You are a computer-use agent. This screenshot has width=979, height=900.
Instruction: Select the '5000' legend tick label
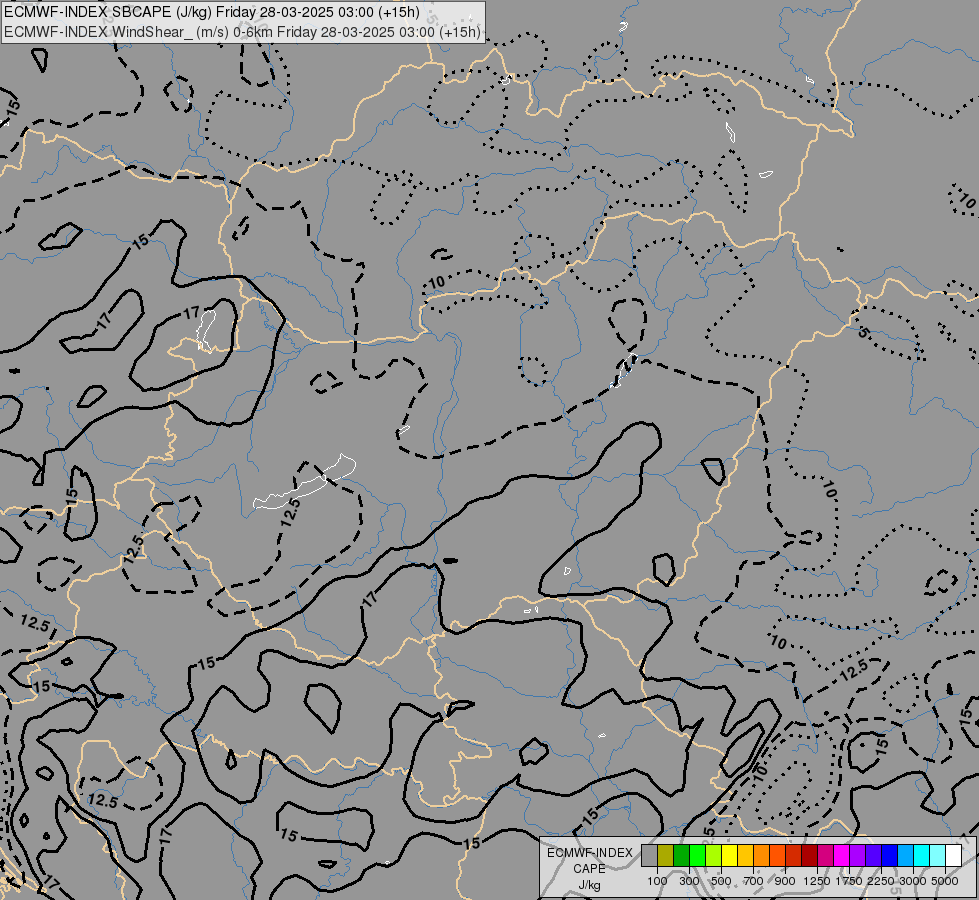click(945, 881)
